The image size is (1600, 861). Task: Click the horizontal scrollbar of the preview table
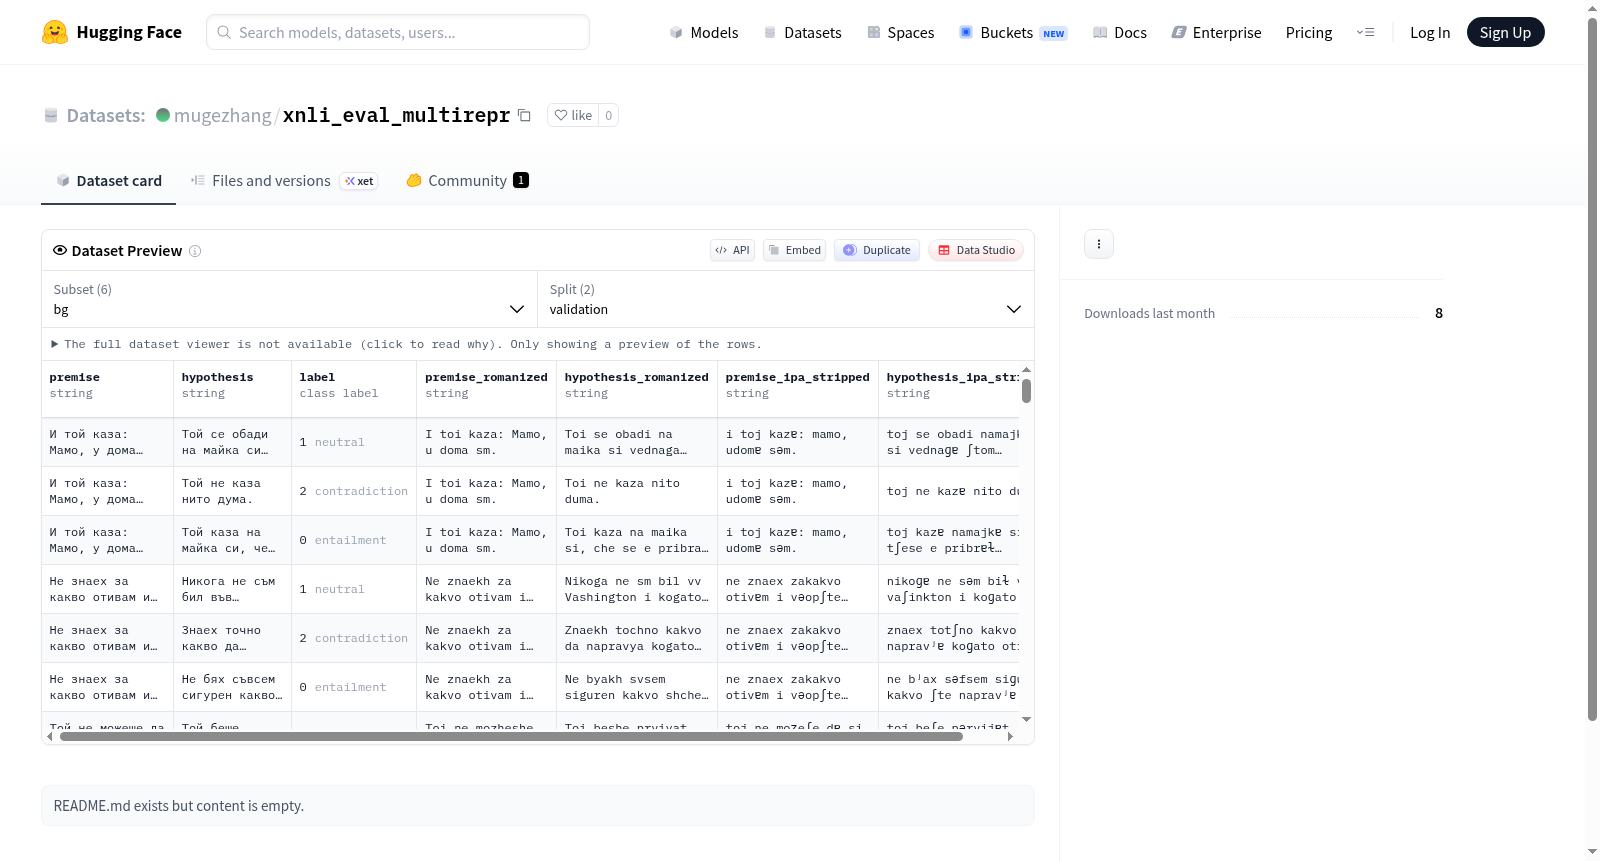[x=511, y=736]
